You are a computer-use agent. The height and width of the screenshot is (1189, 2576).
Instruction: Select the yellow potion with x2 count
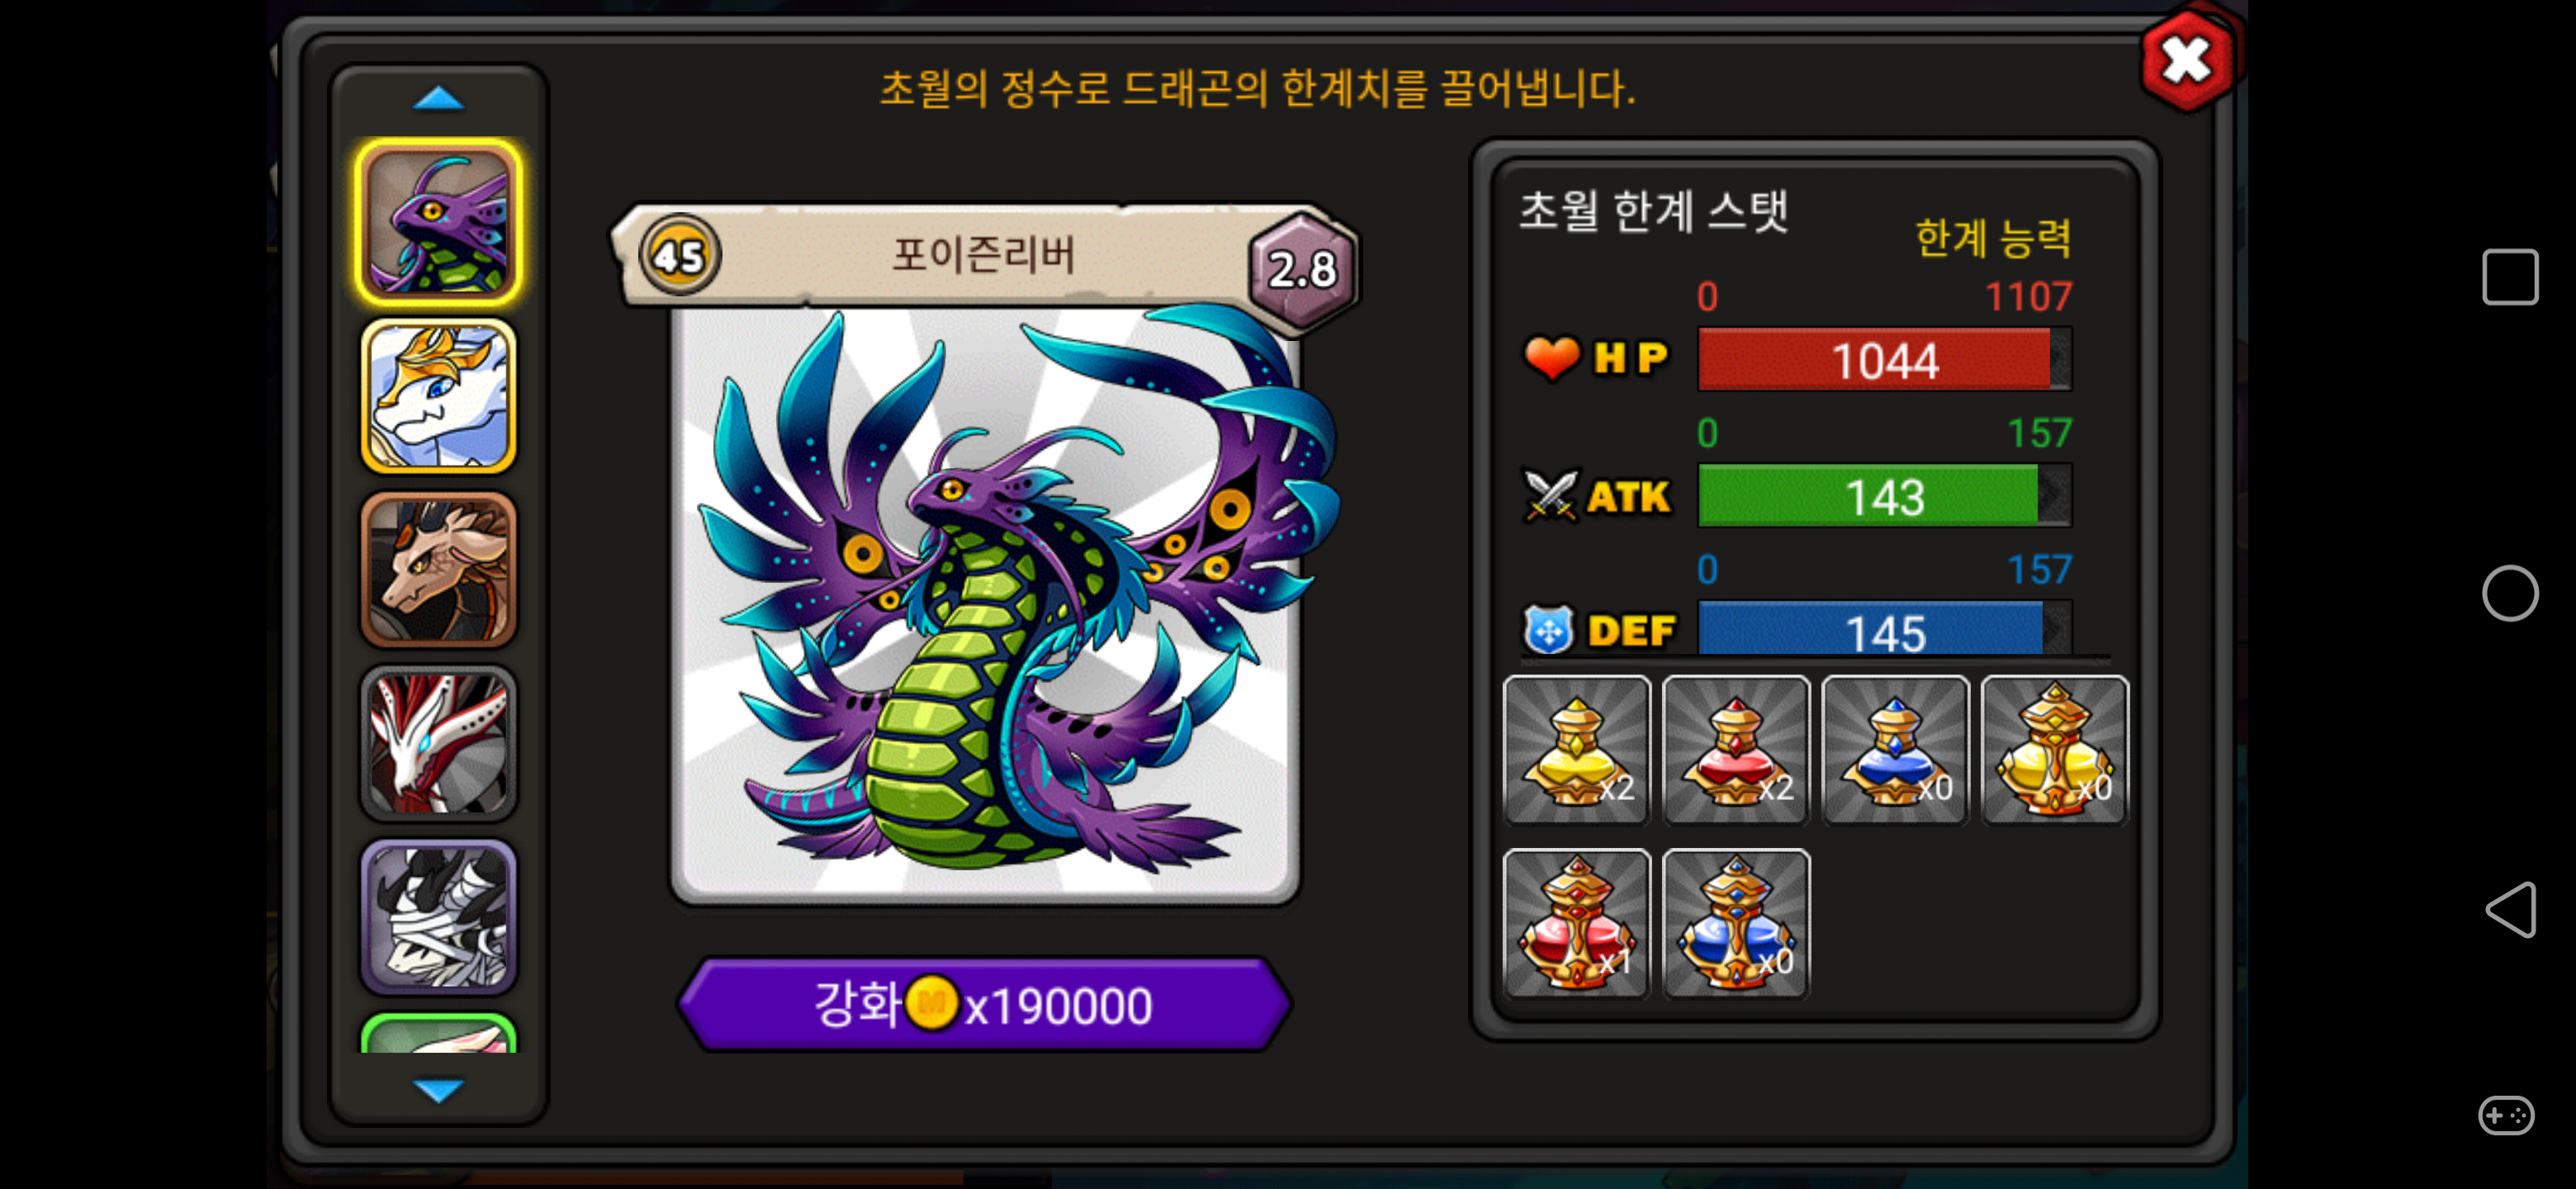point(1577,750)
